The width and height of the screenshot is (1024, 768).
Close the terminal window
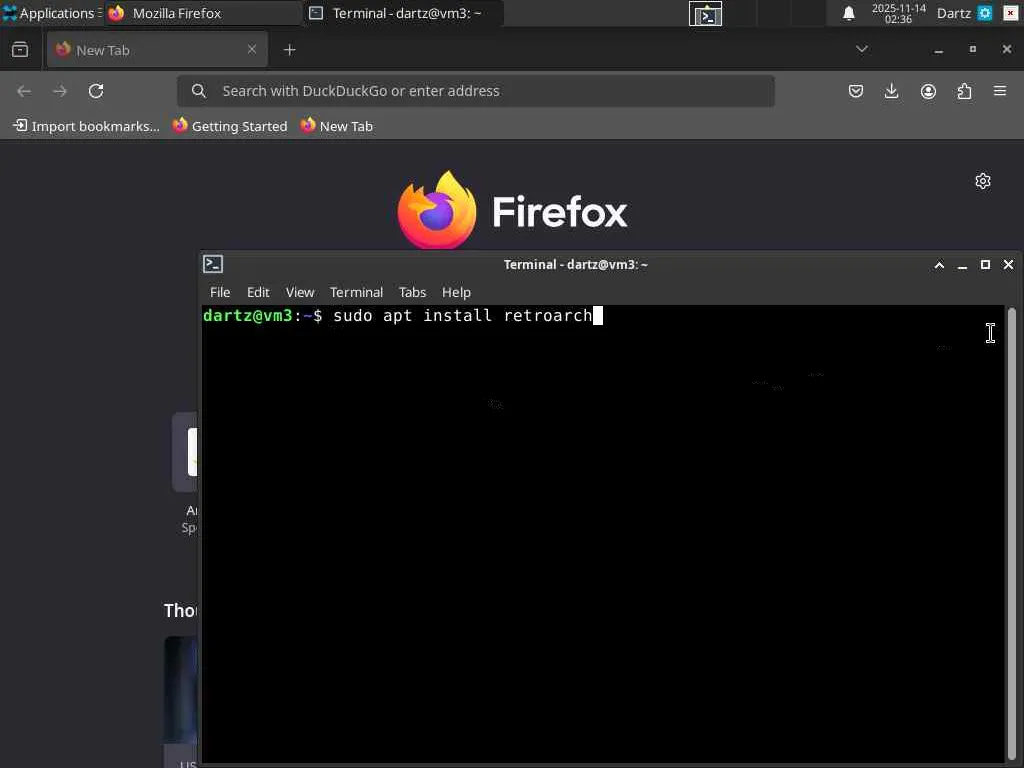point(1008,264)
